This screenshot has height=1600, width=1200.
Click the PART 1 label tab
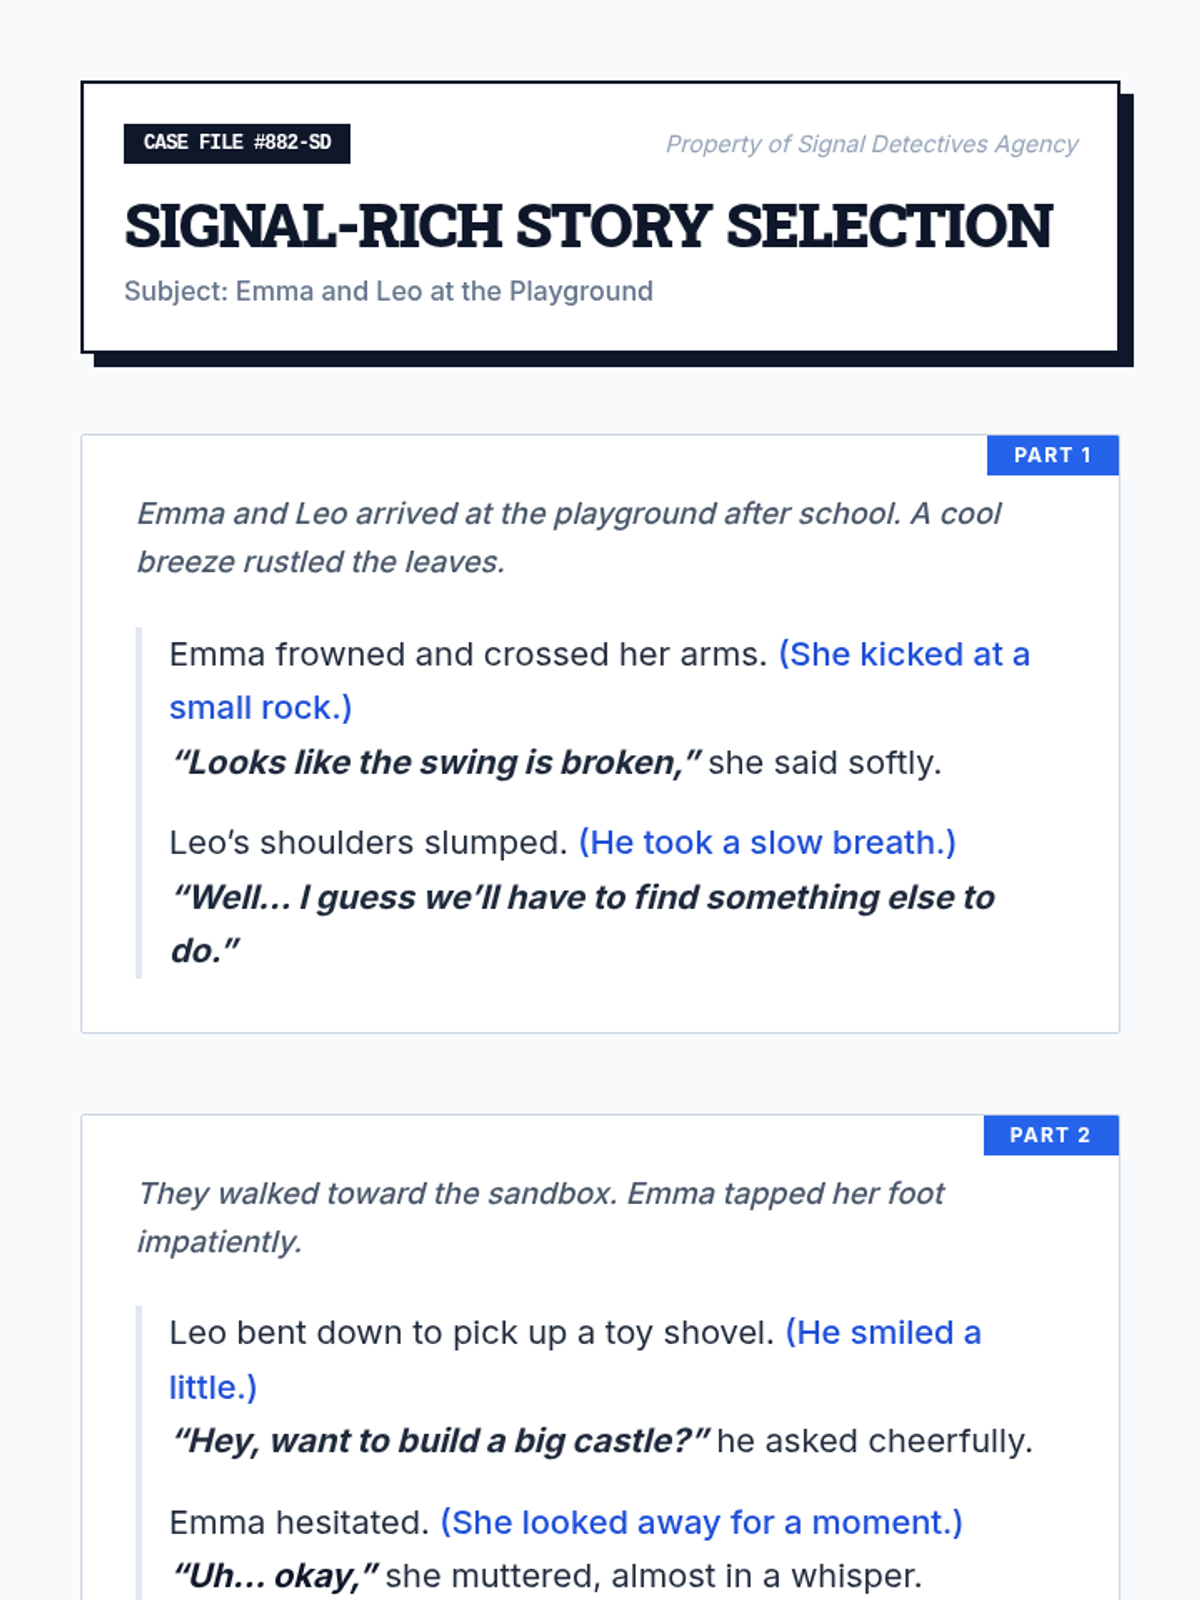pyautogui.click(x=1052, y=455)
